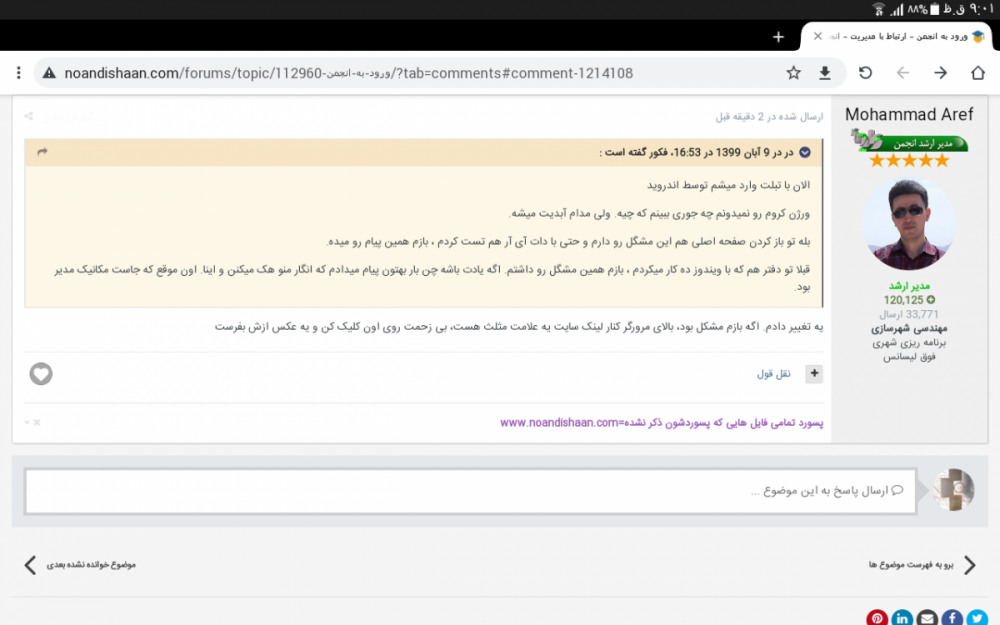Share the post via the Twitter icon
The image size is (1000, 625).
tap(977, 617)
